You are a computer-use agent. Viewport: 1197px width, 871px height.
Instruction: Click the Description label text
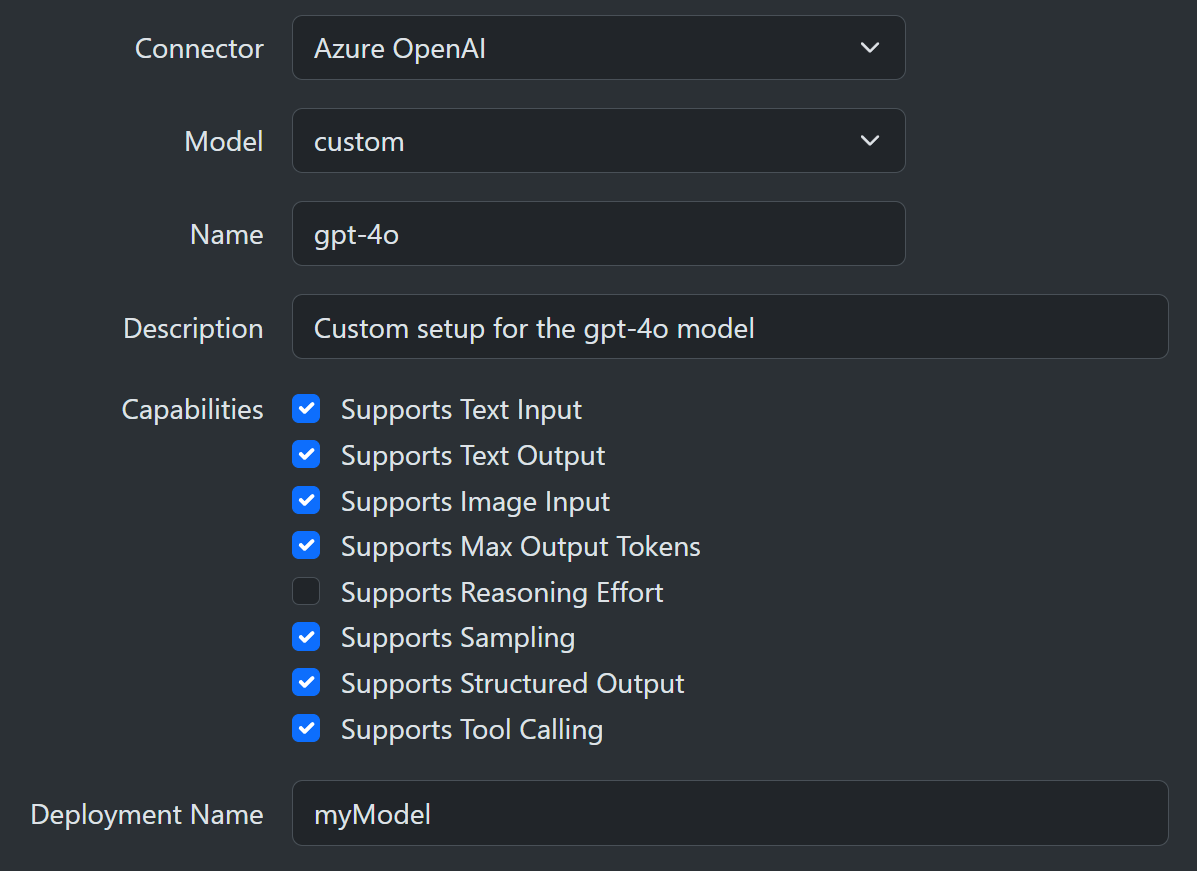tap(193, 328)
